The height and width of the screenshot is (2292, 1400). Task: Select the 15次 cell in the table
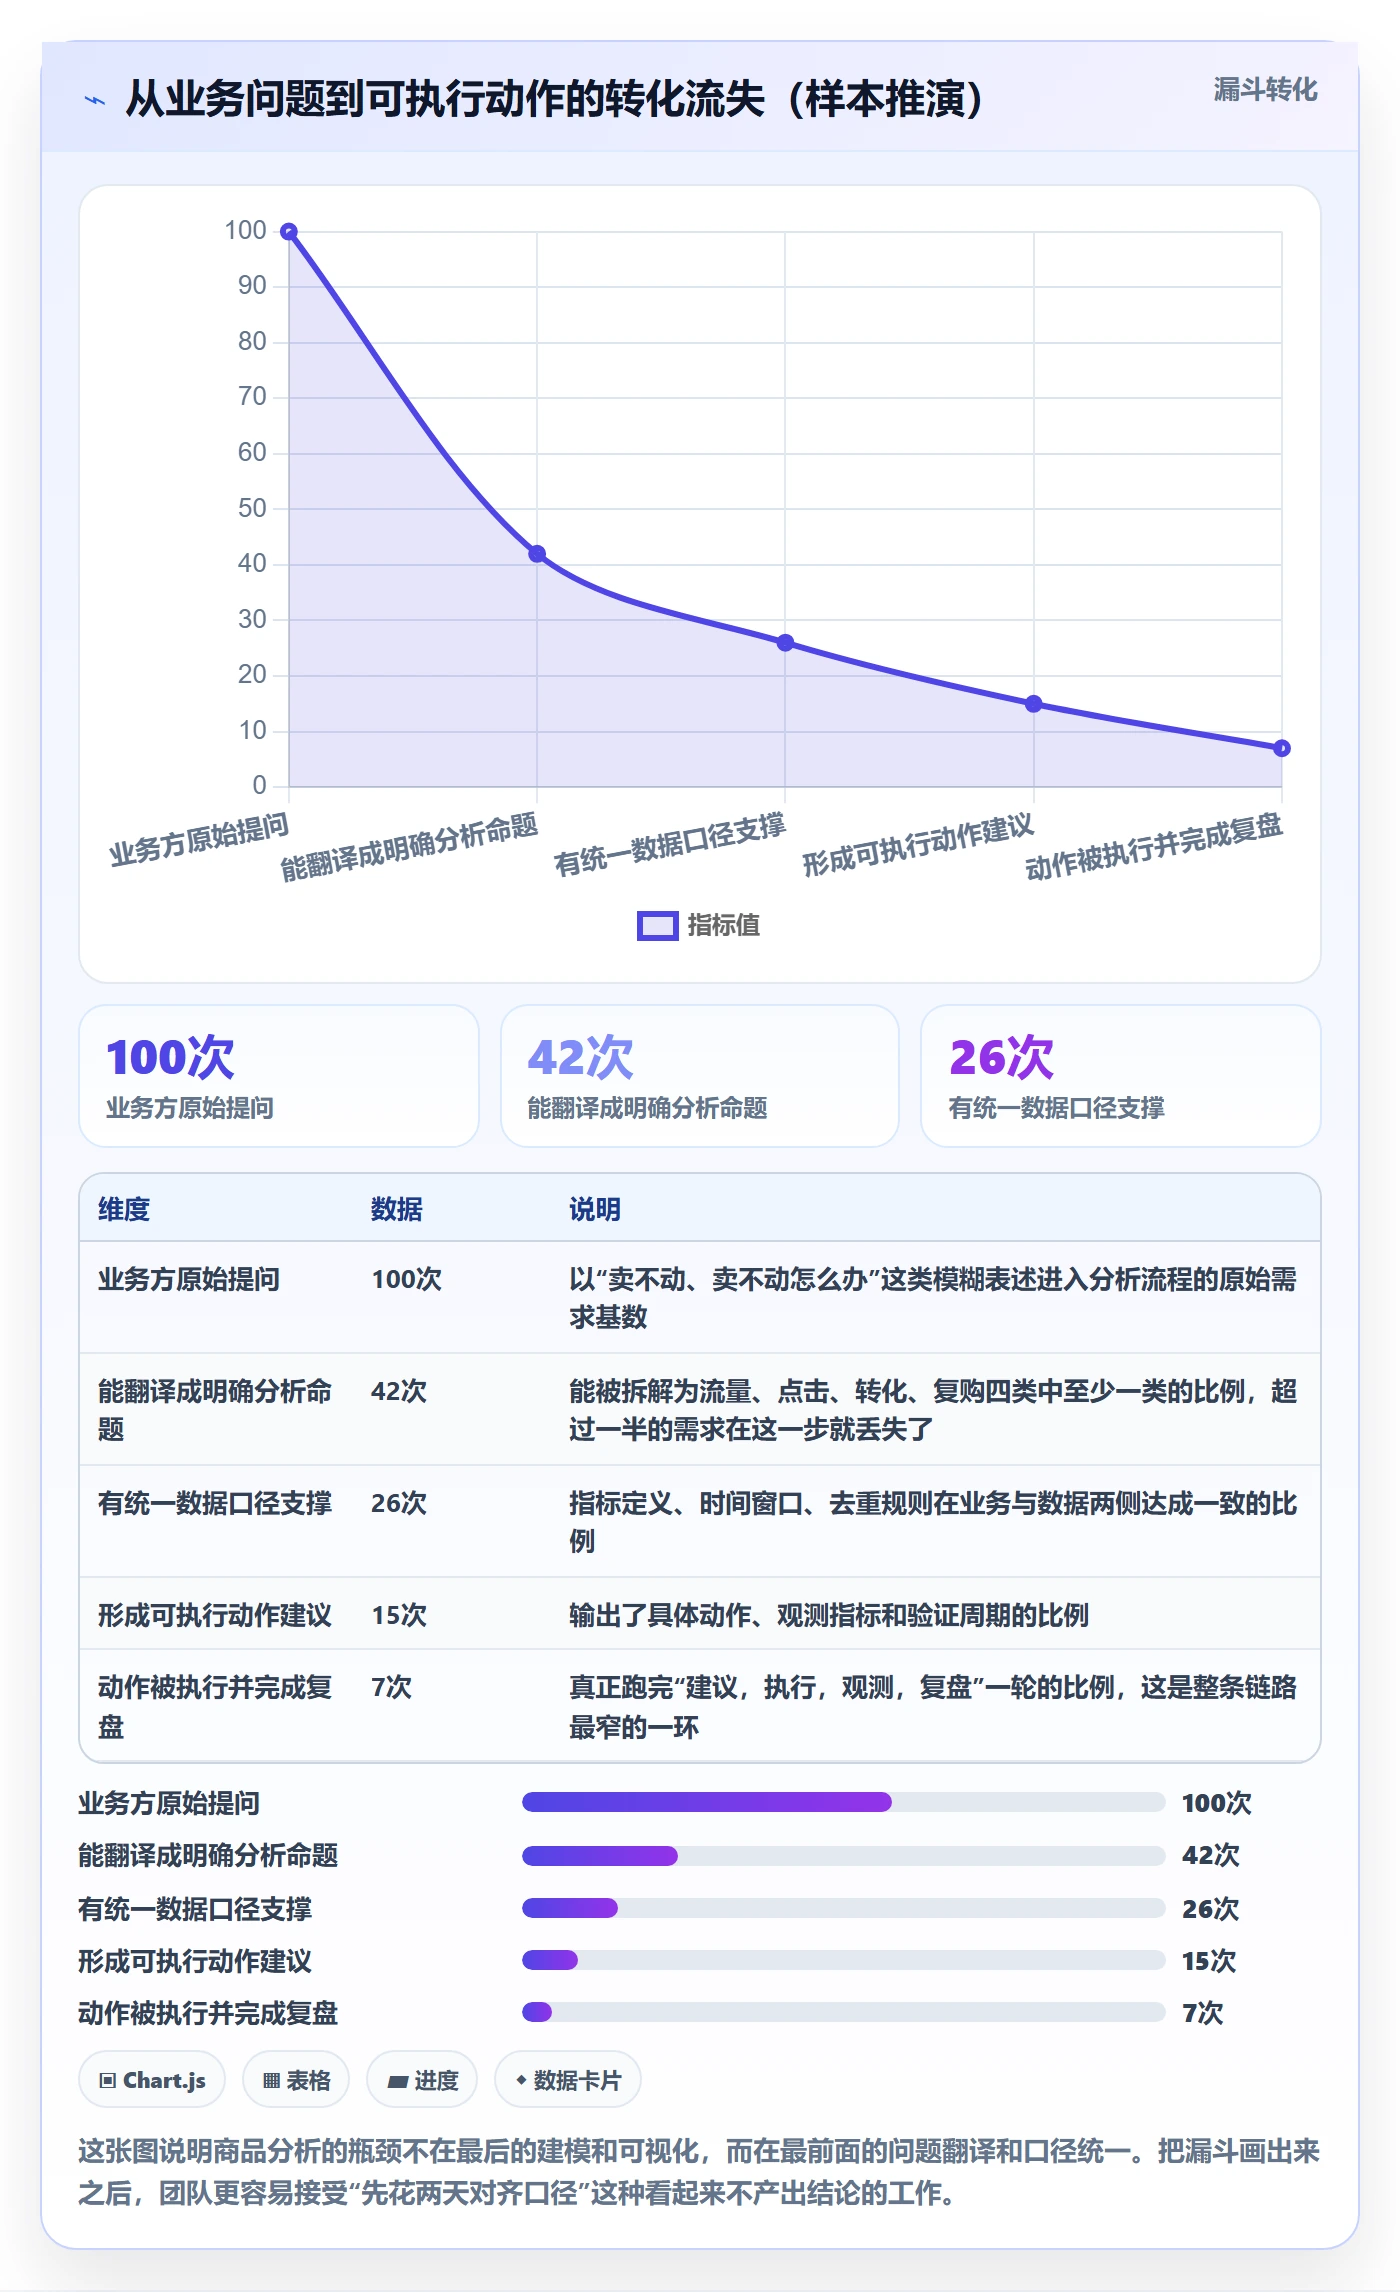[399, 1615]
